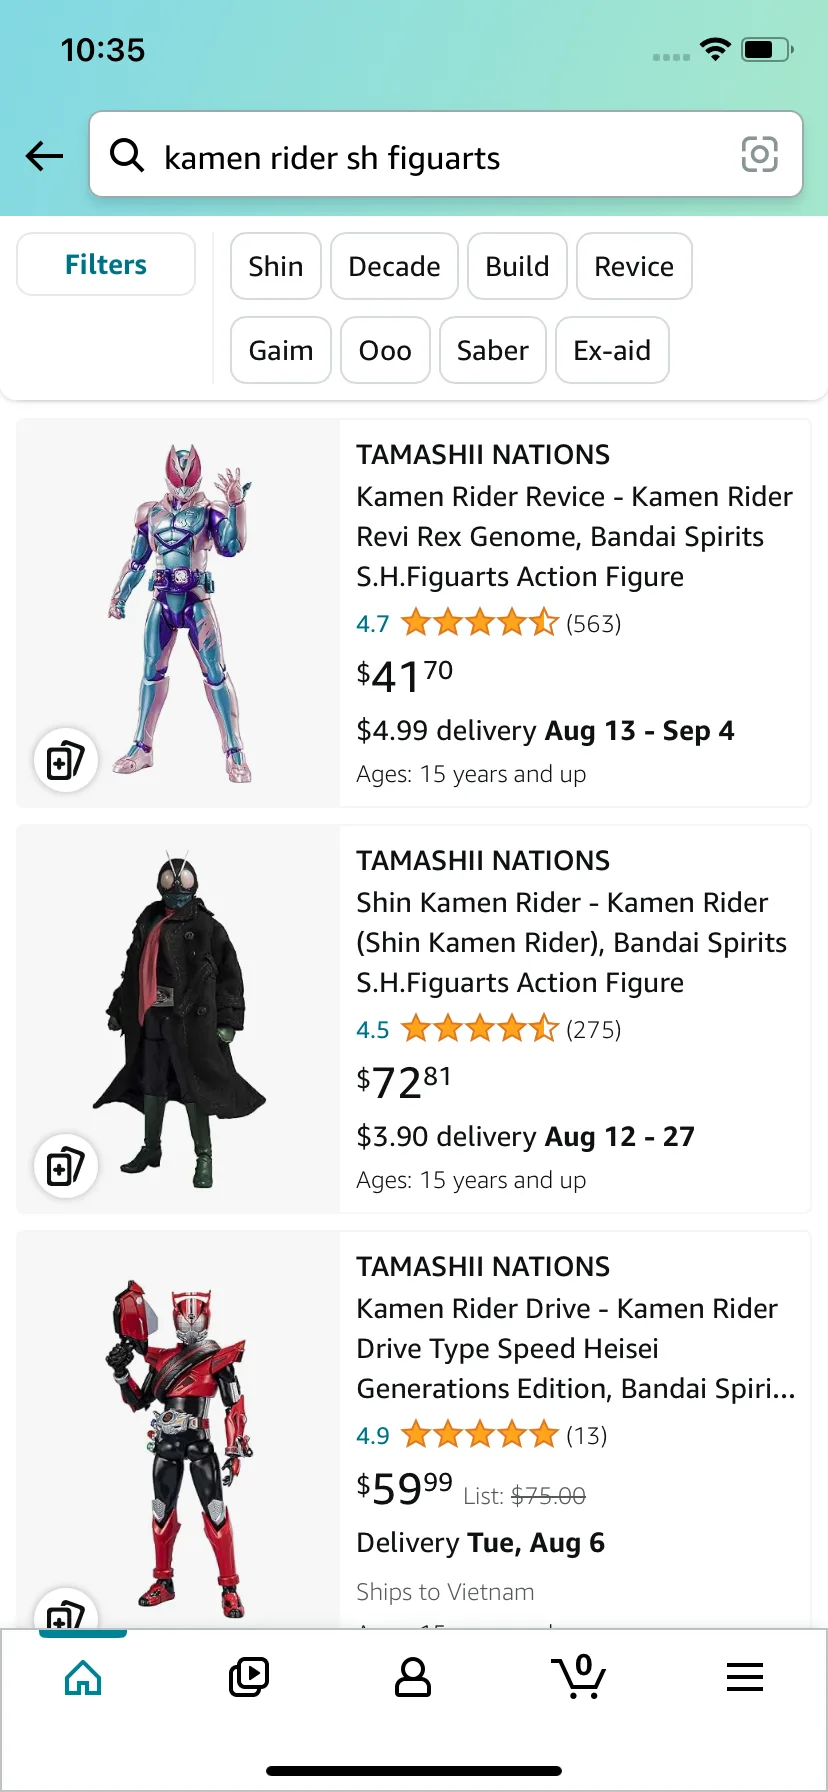Open Shin Kamen Rider product title
The image size is (828, 1792).
coord(571,942)
